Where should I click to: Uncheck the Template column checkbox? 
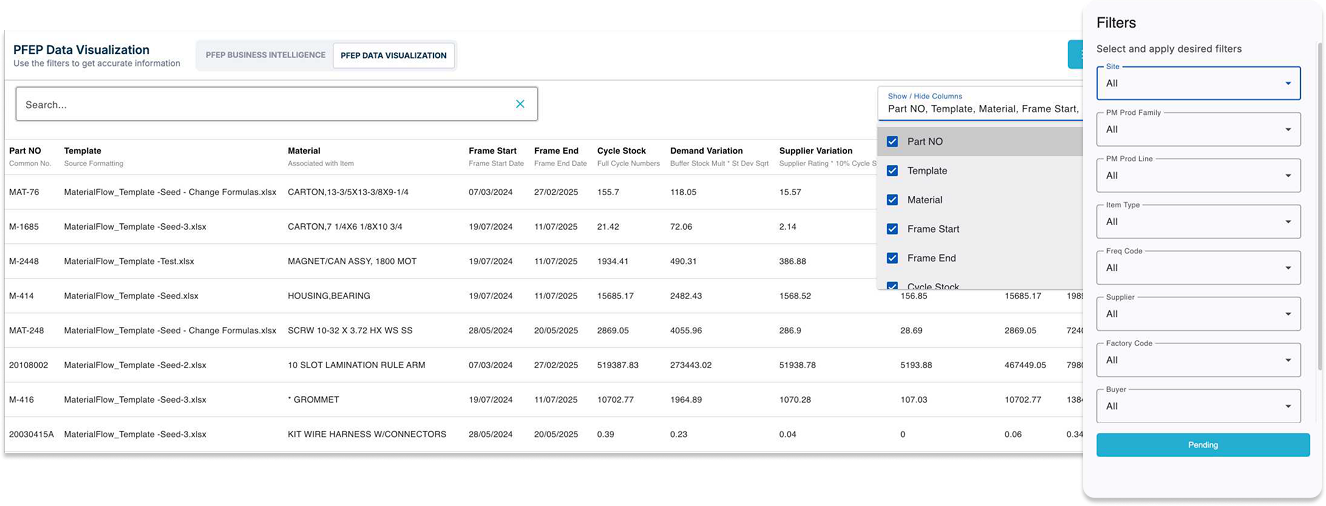(892, 171)
